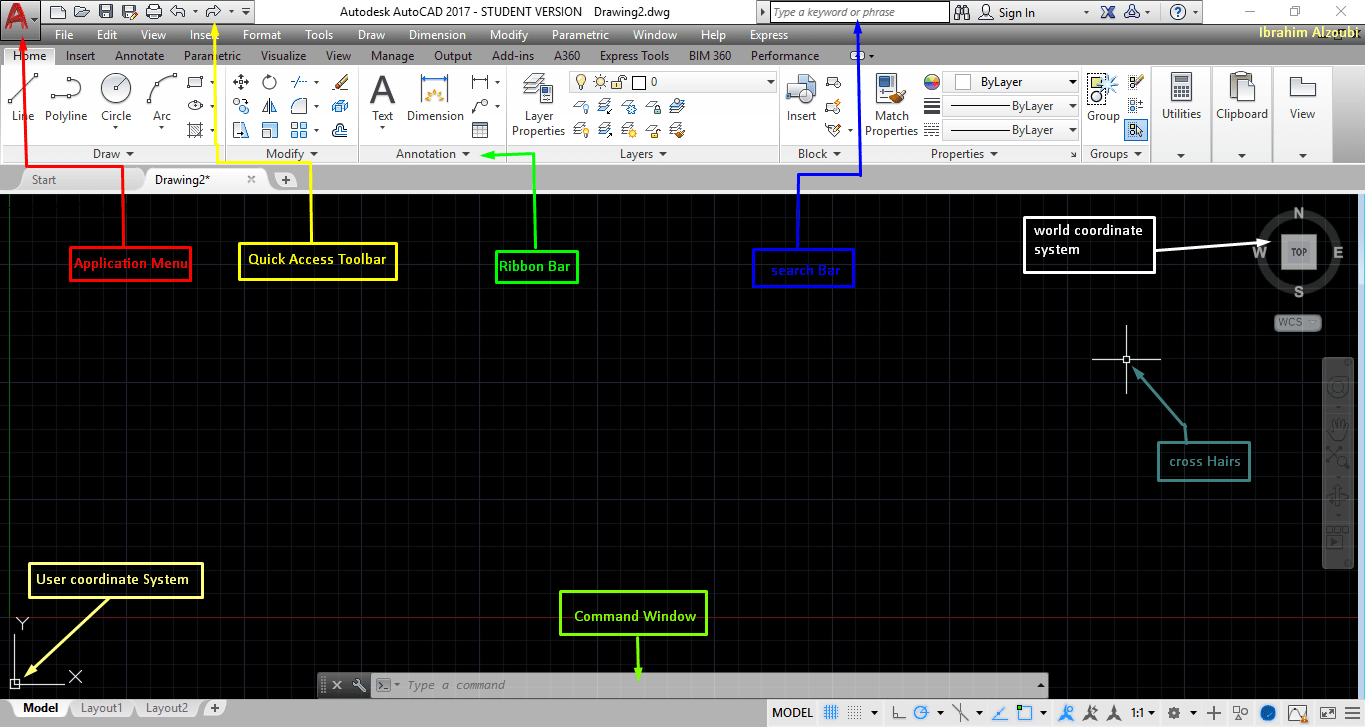Image resolution: width=1365 pixels, height=727 pixels.
Task: Open the Format menu
Action: tap(262, 35)
